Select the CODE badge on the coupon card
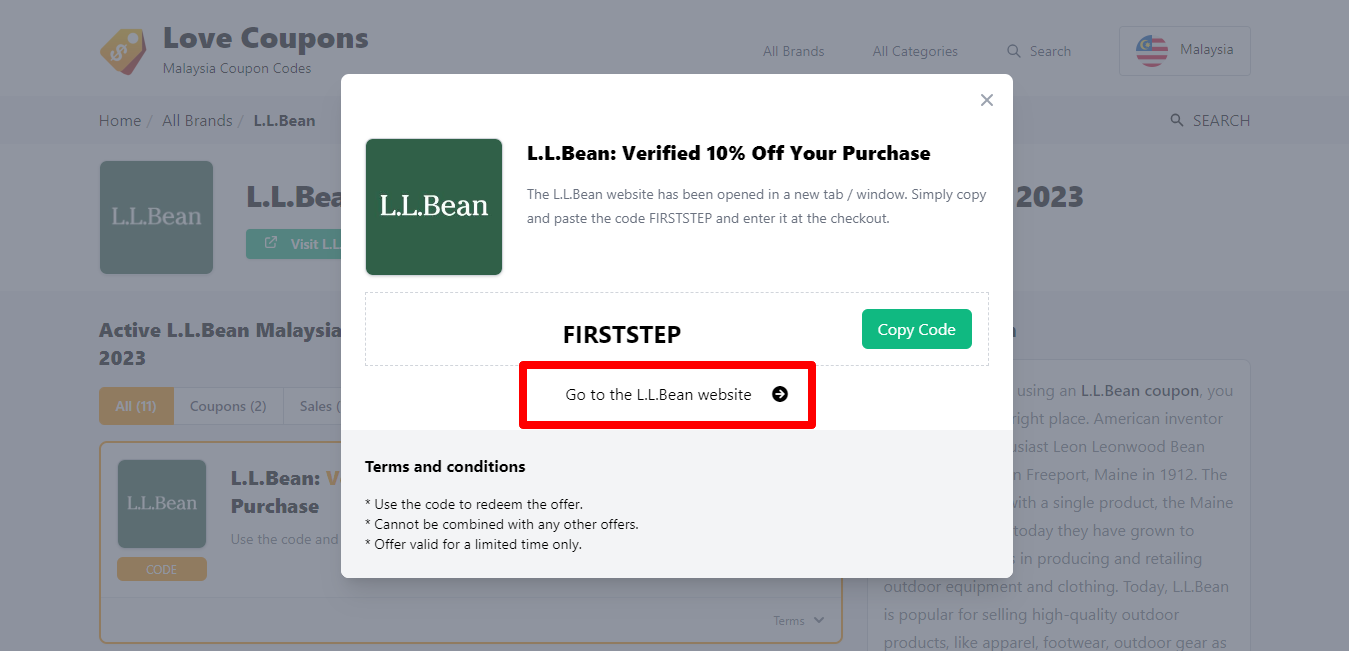Image resolution: width=1349 pixels, height=651 pixels. (161, 568)
